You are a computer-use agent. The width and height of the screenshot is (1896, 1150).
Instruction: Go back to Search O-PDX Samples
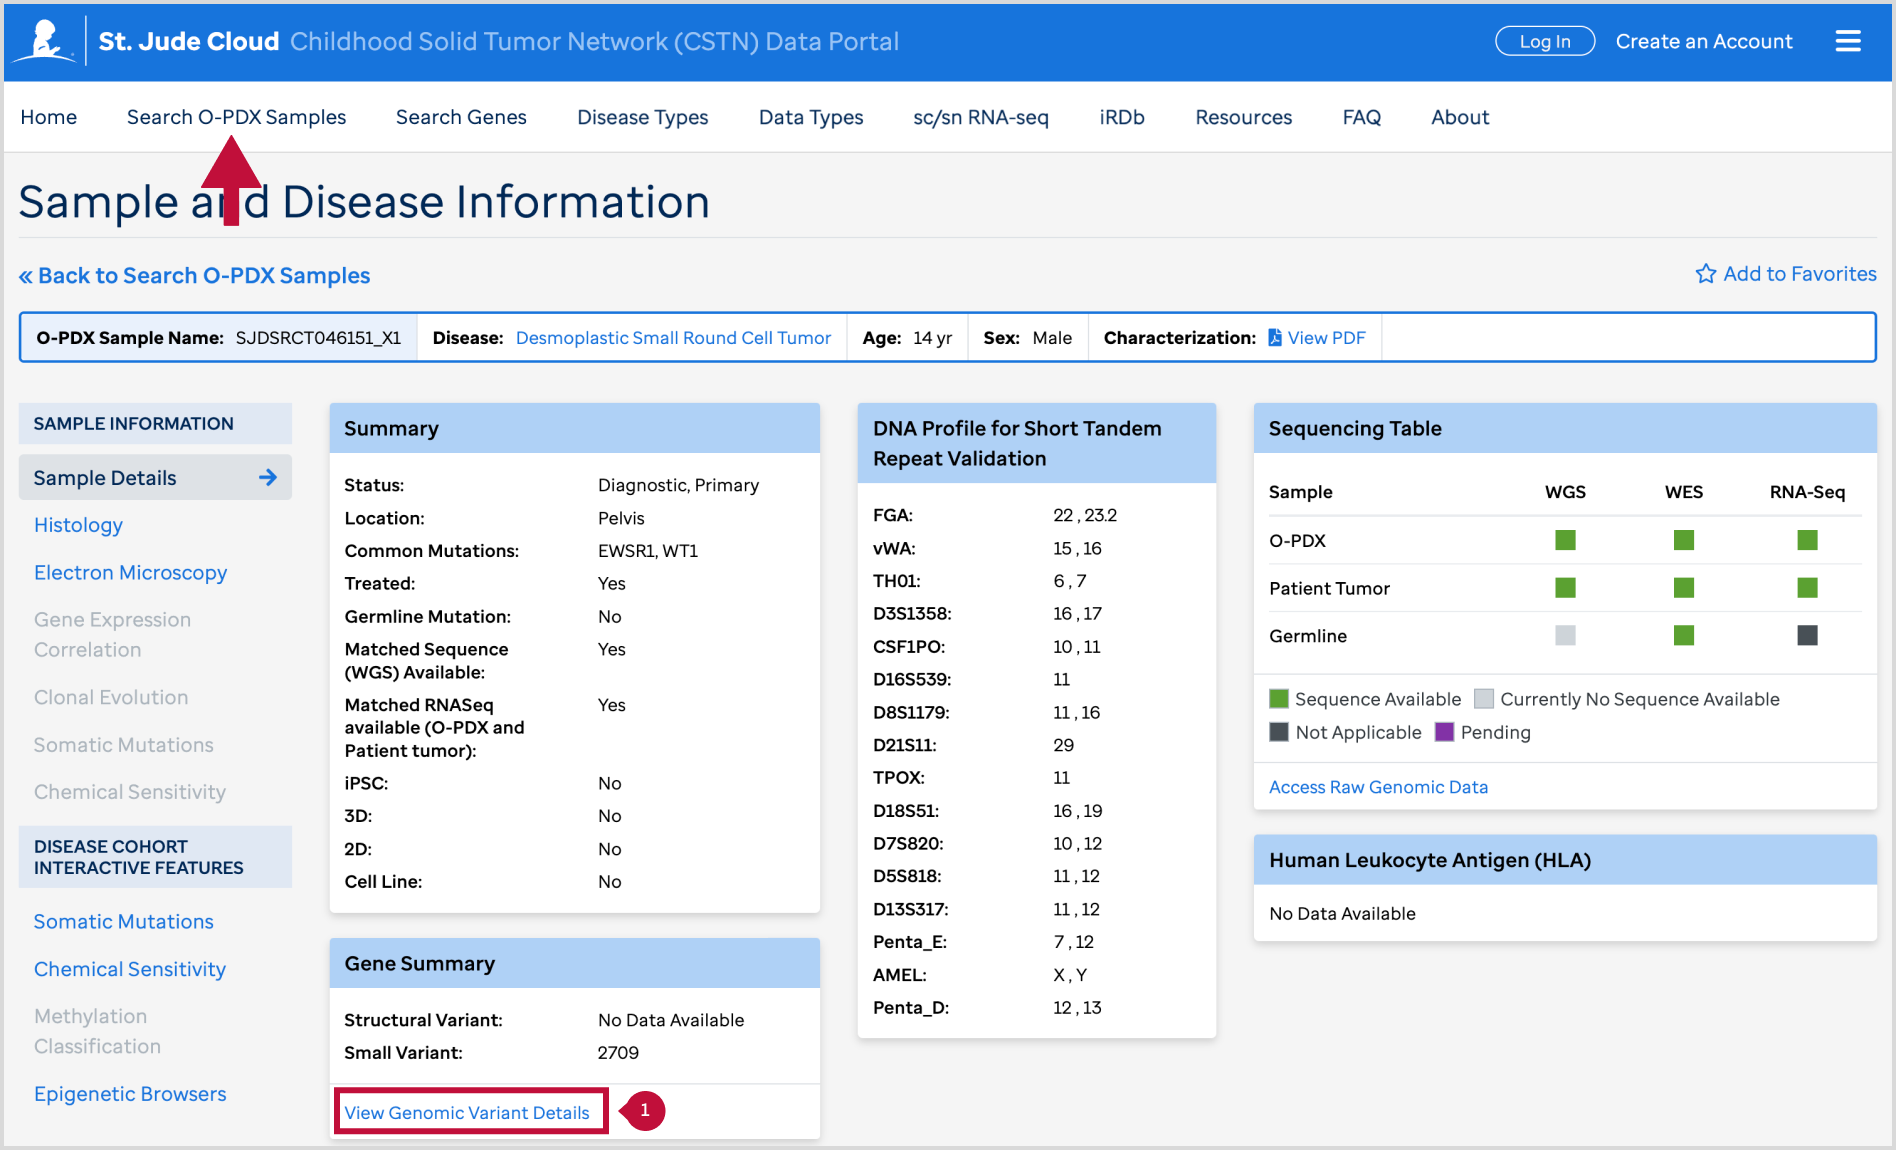(x=194, y=276)
